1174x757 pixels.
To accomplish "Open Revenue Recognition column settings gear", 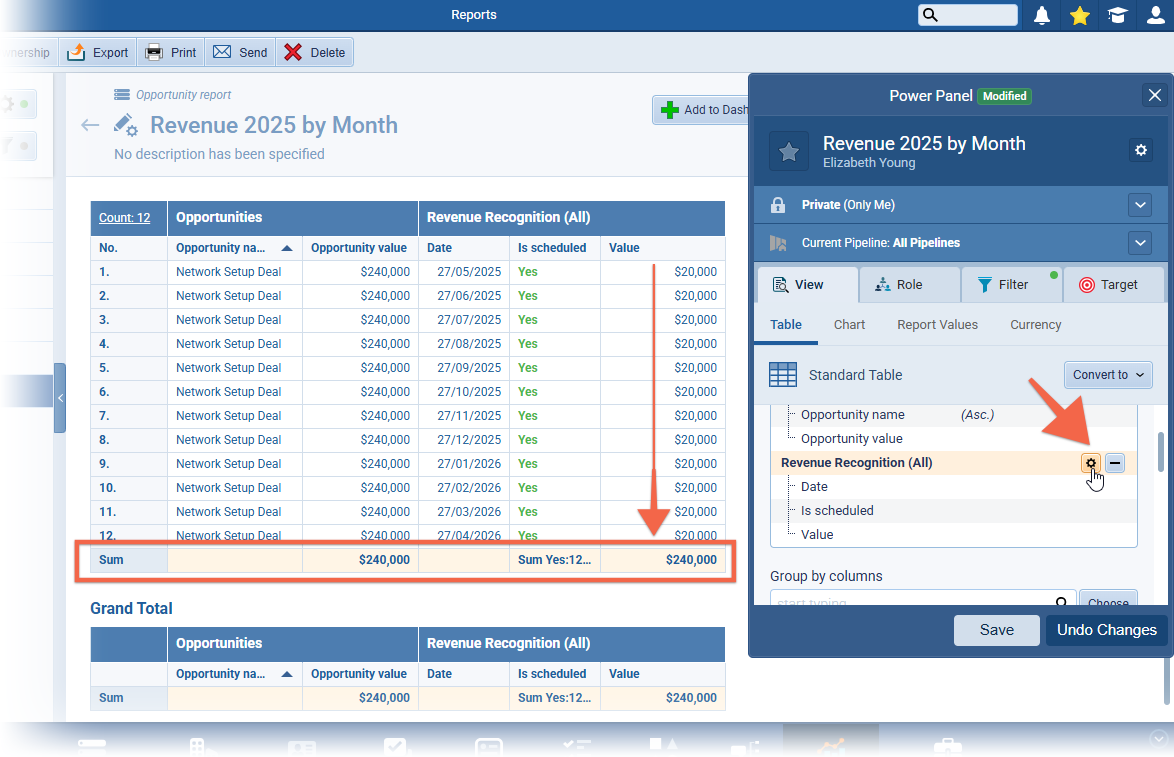I will click(1091, 463).
